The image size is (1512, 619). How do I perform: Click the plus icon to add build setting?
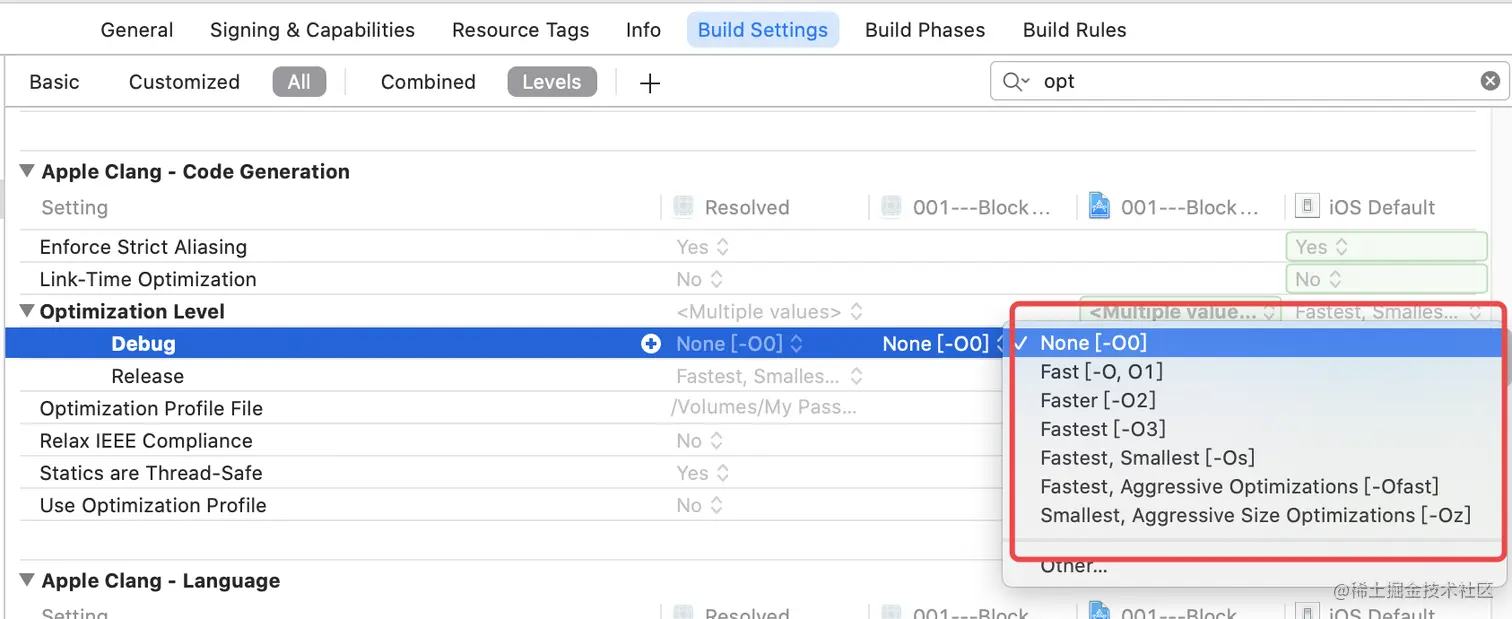650,83
